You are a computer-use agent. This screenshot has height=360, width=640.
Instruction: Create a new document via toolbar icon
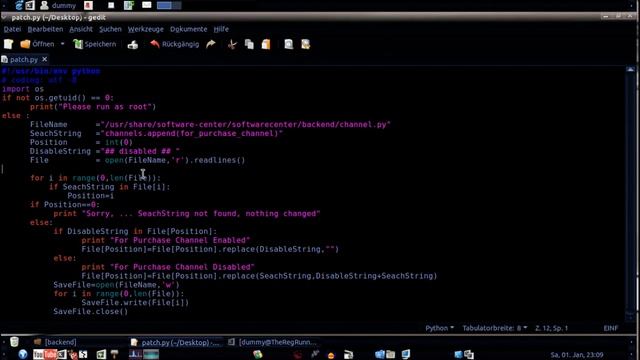tap(8, 44)
